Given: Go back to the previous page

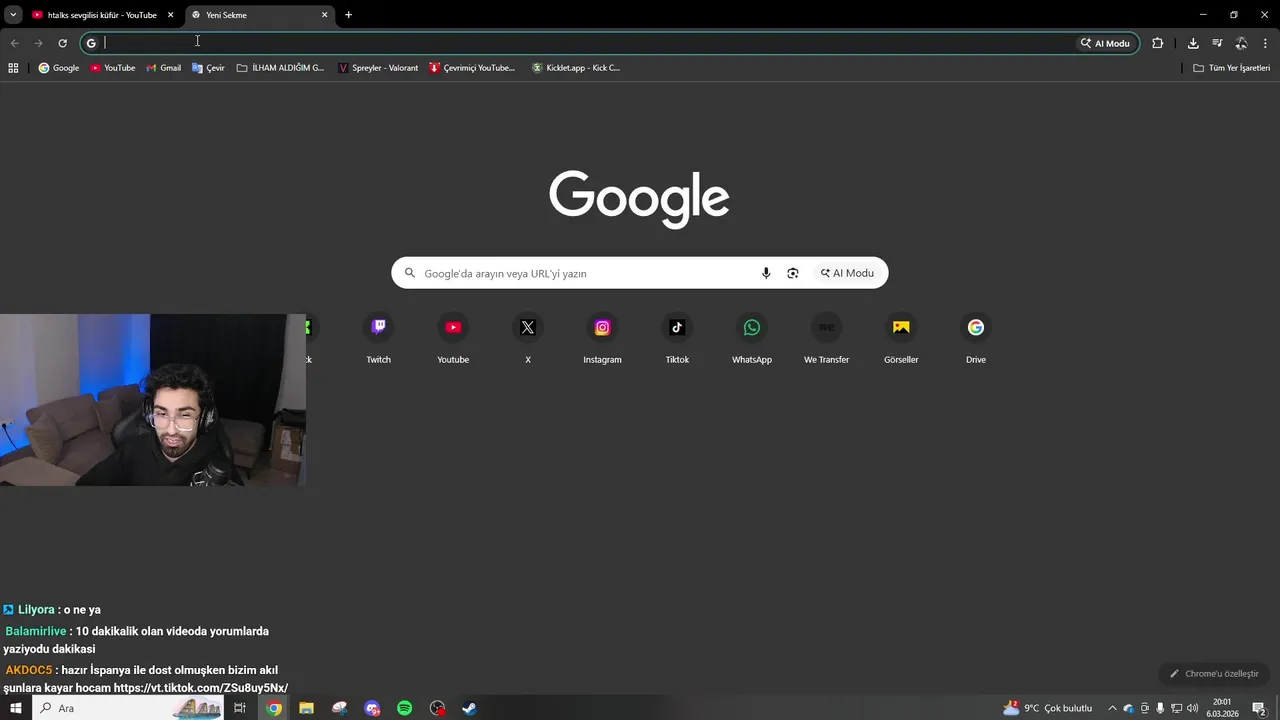Looking at the screenshot, I should tap(15, 43).
